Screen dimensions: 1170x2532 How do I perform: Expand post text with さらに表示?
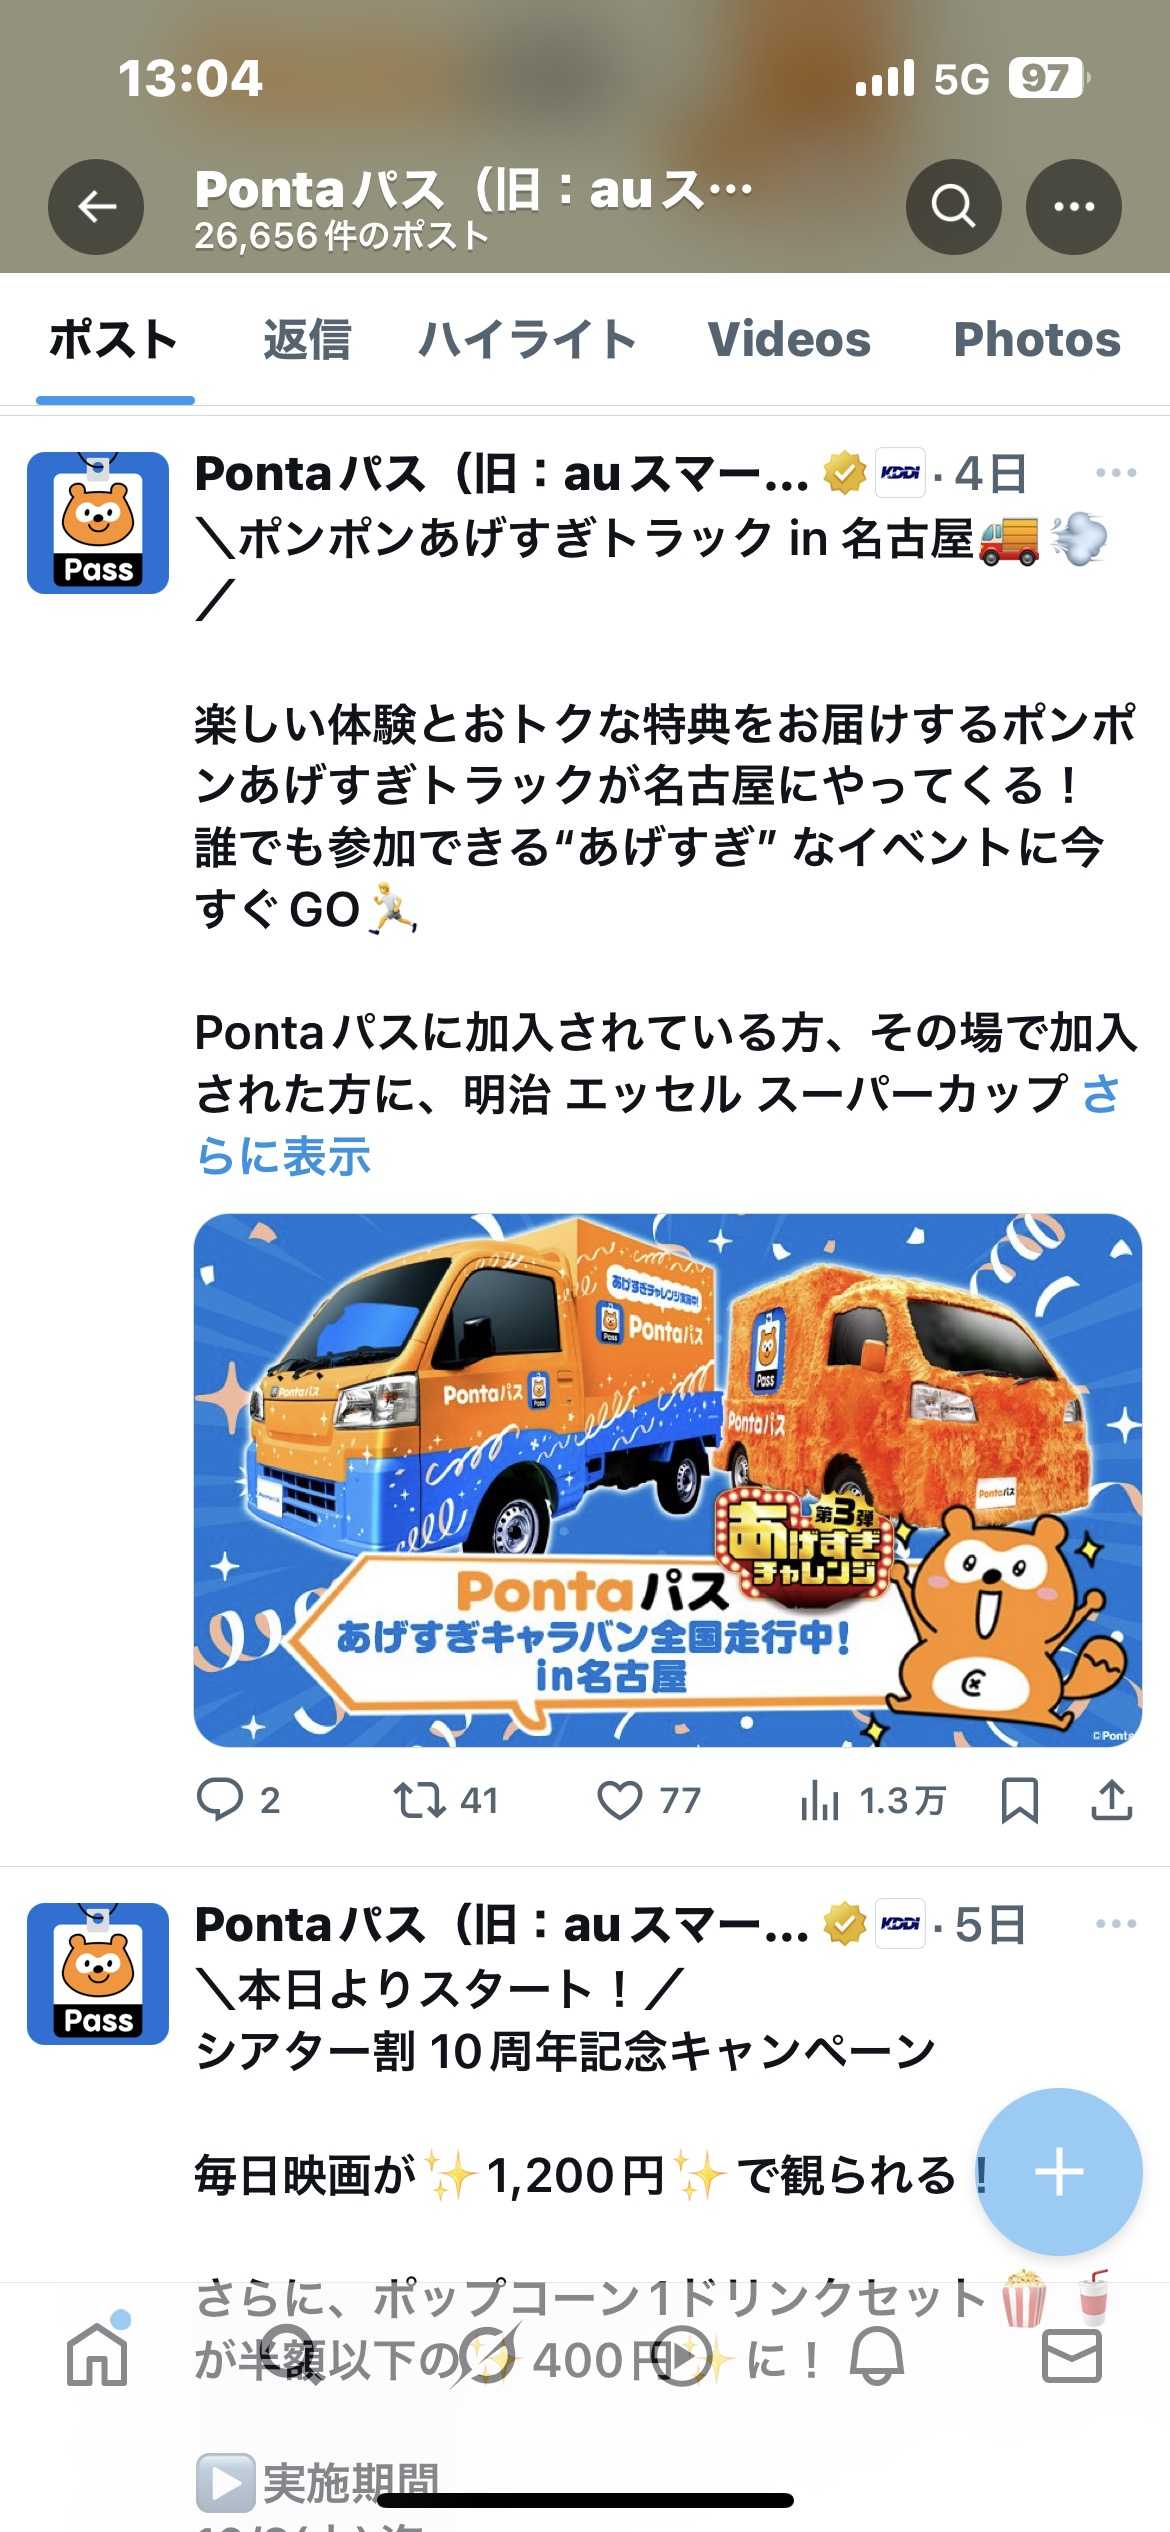[x=657, y=1125]
